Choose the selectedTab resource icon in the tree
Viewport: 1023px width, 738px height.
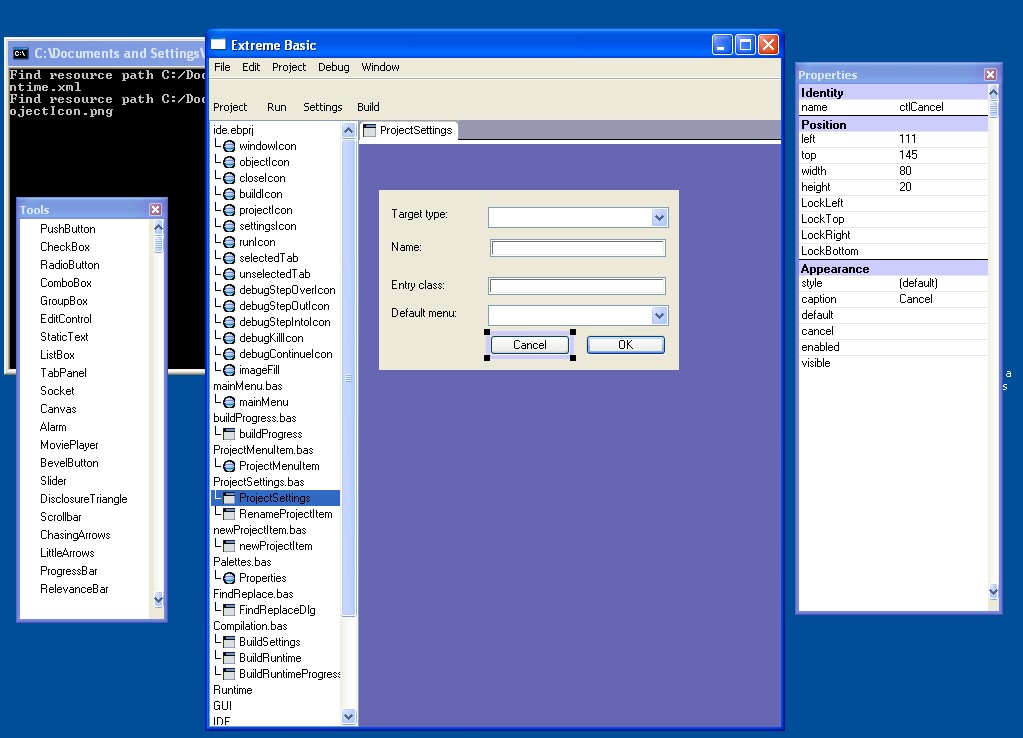click(229, 258)
